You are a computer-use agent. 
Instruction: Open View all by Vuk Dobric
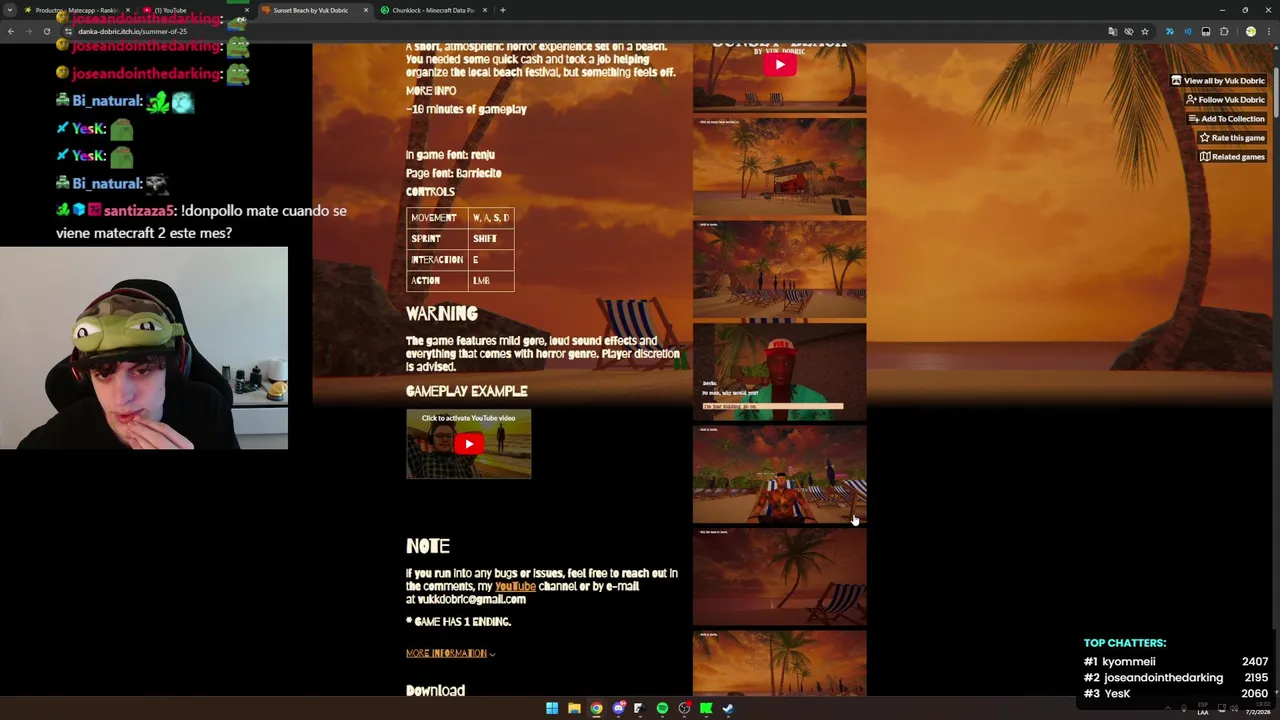click(x=1218, y=80)
